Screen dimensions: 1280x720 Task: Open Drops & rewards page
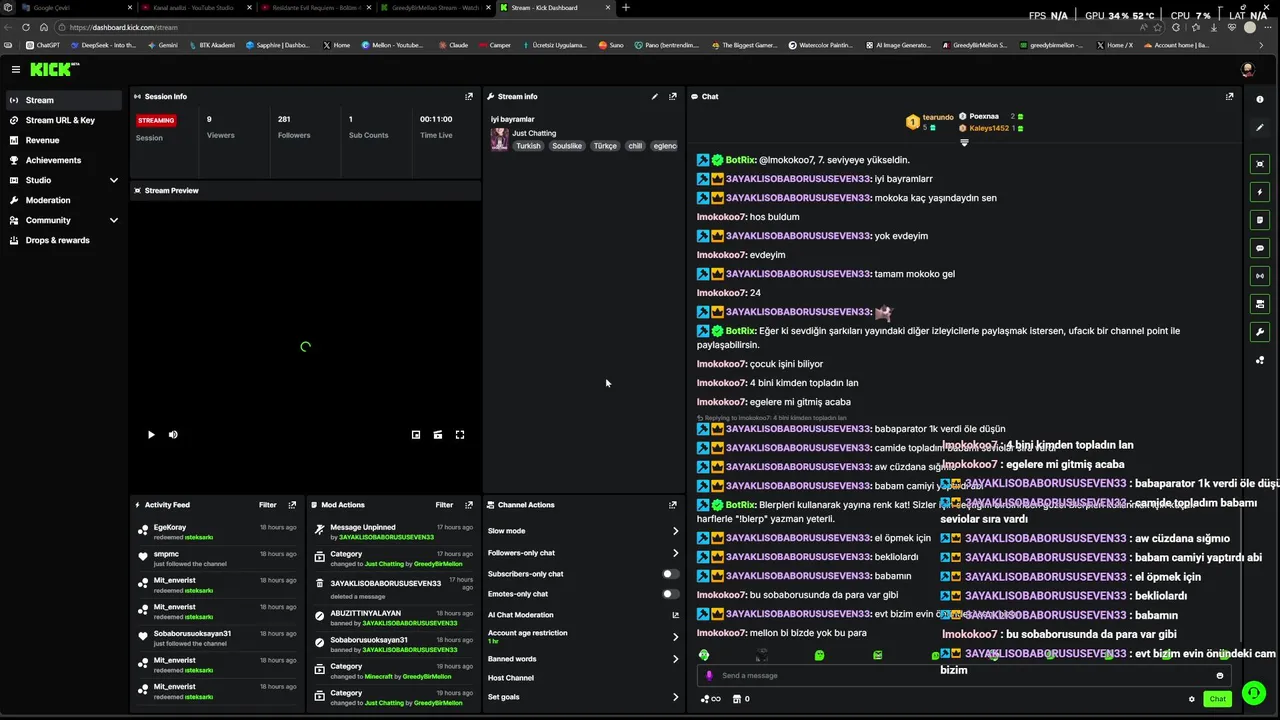[x=64, y=240]
